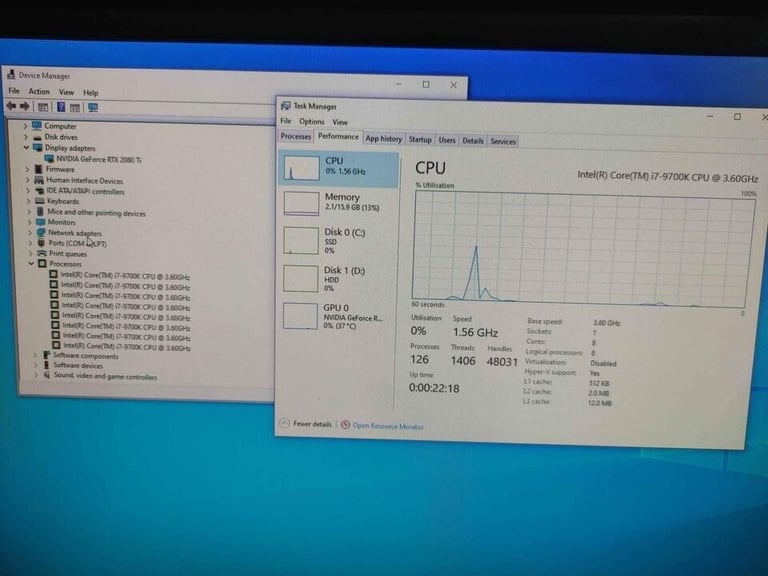
Task: Expand Mice and other pointing devices node
Action: [29, 212]
